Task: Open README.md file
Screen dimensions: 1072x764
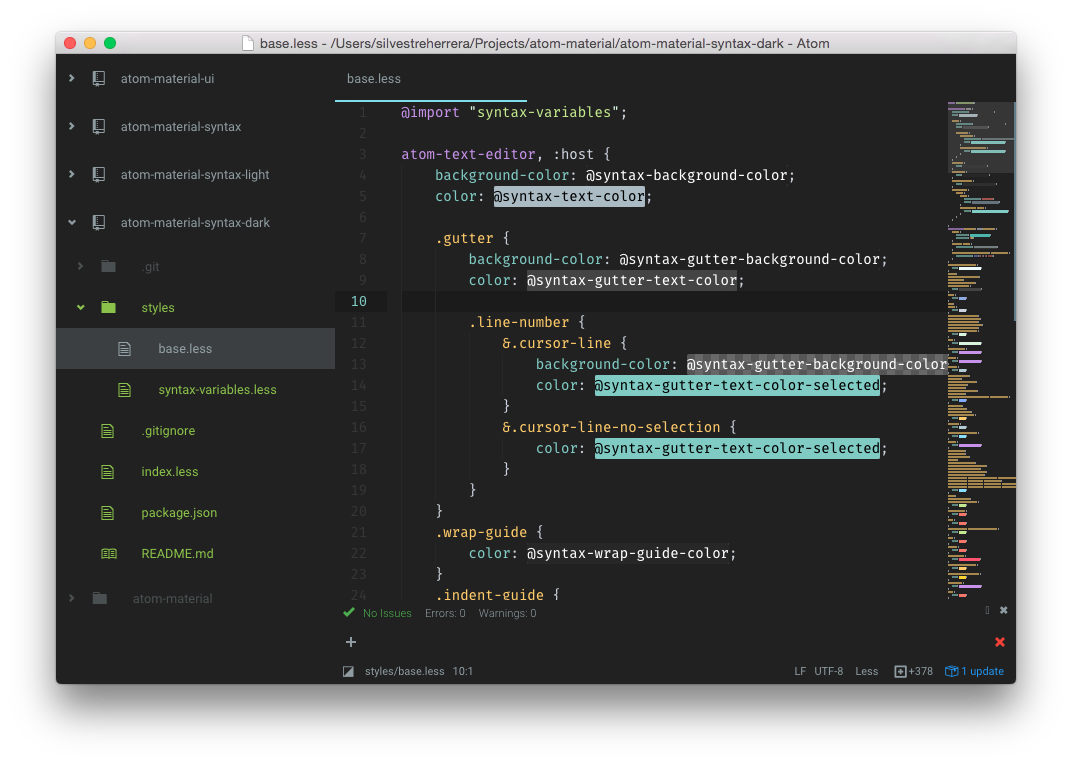Action: [177, 553]
